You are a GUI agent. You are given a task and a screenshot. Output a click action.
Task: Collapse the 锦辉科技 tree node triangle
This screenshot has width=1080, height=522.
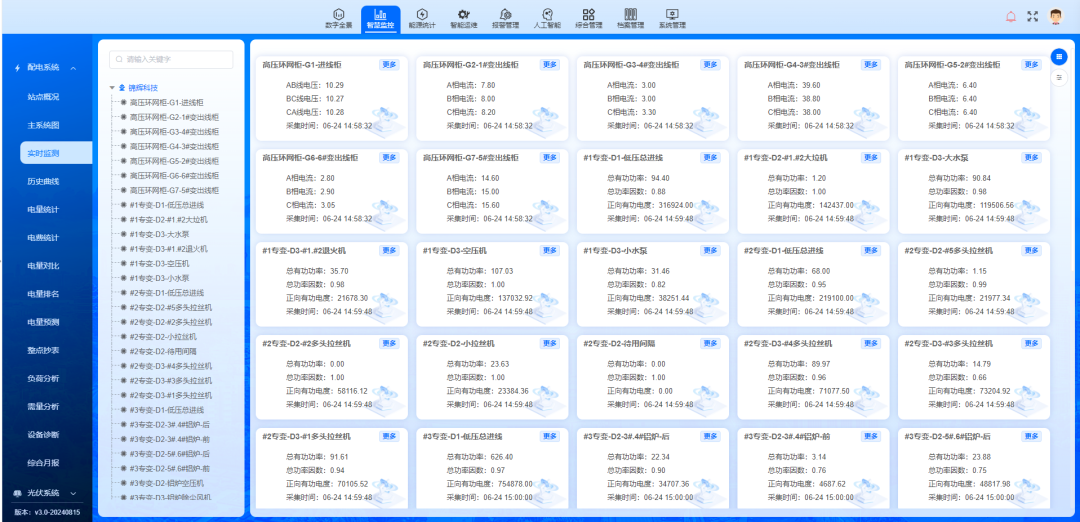pyautogui.click(x=112, y=87)
